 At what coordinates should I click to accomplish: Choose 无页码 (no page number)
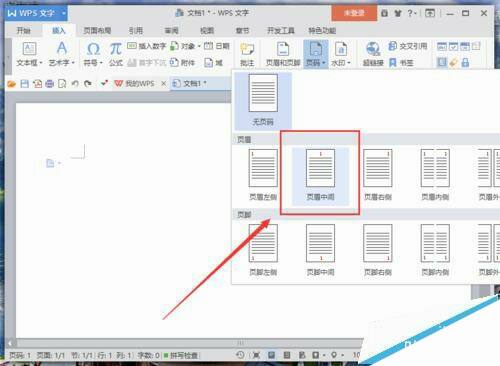263,100
